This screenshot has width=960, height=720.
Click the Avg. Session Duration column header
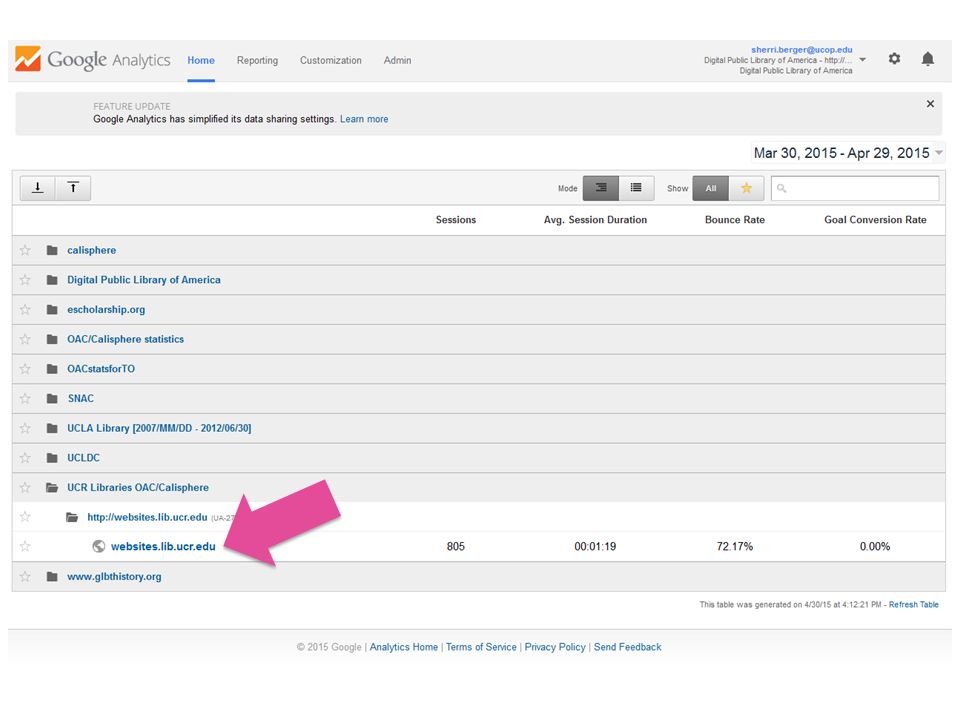(595, 220)
